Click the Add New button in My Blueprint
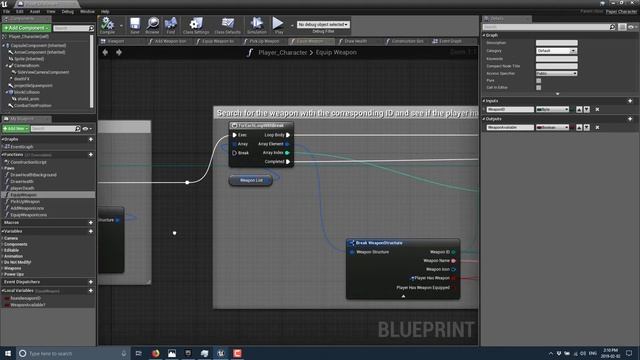Screen dimensions: 640x360 pyautogui.click(x=16, y=129)
